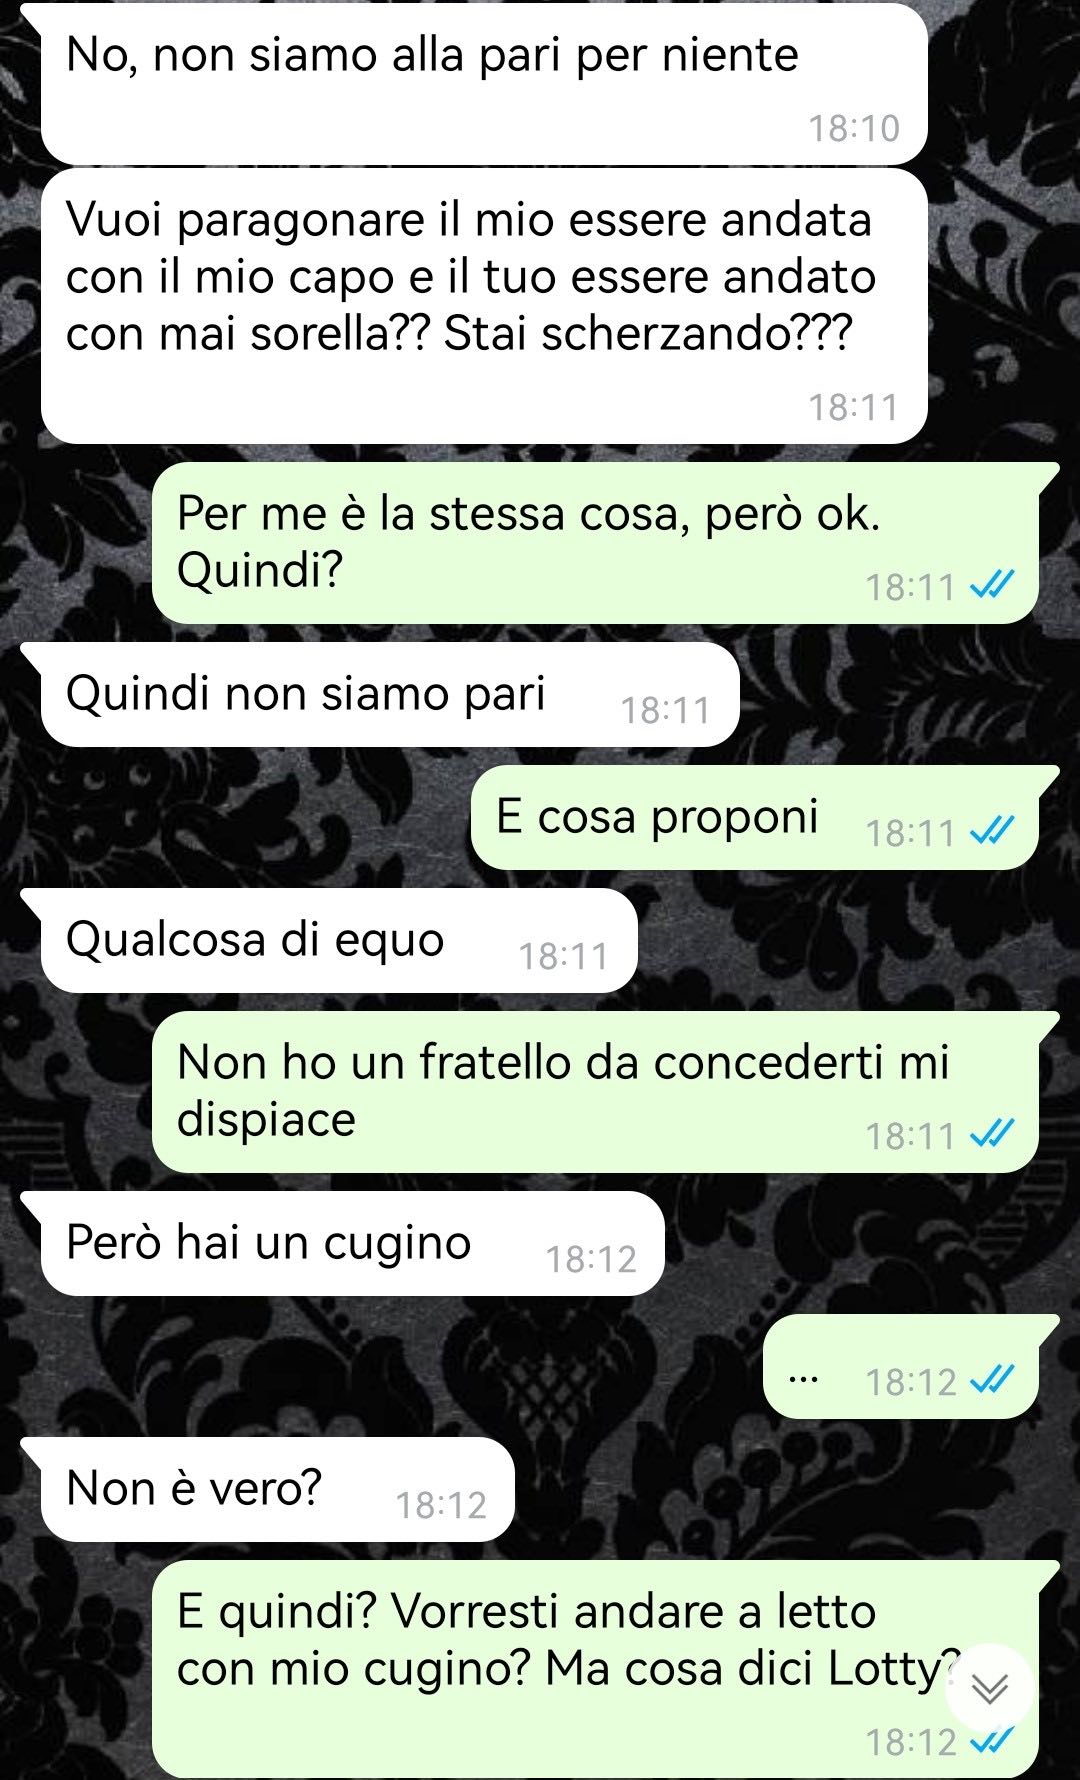Tap the "E quindi? Vorresti andare a letto" bubble
Screen dimensions: 1080x1780
595,1669
